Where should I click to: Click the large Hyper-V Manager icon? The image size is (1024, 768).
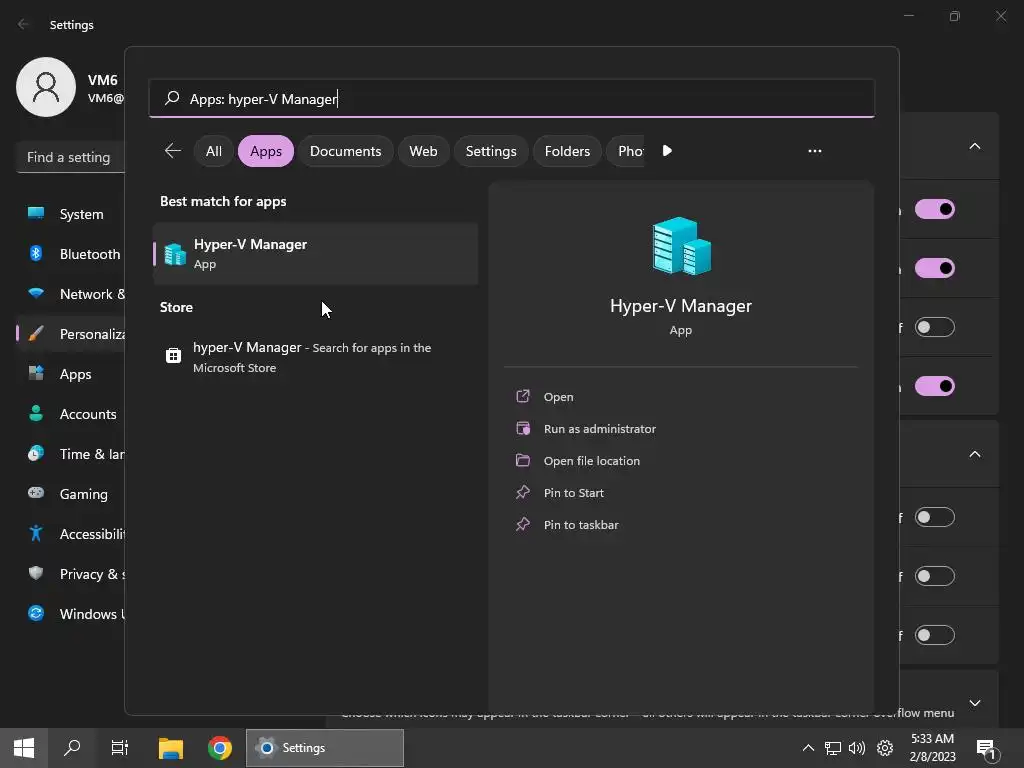coord(681,246)
